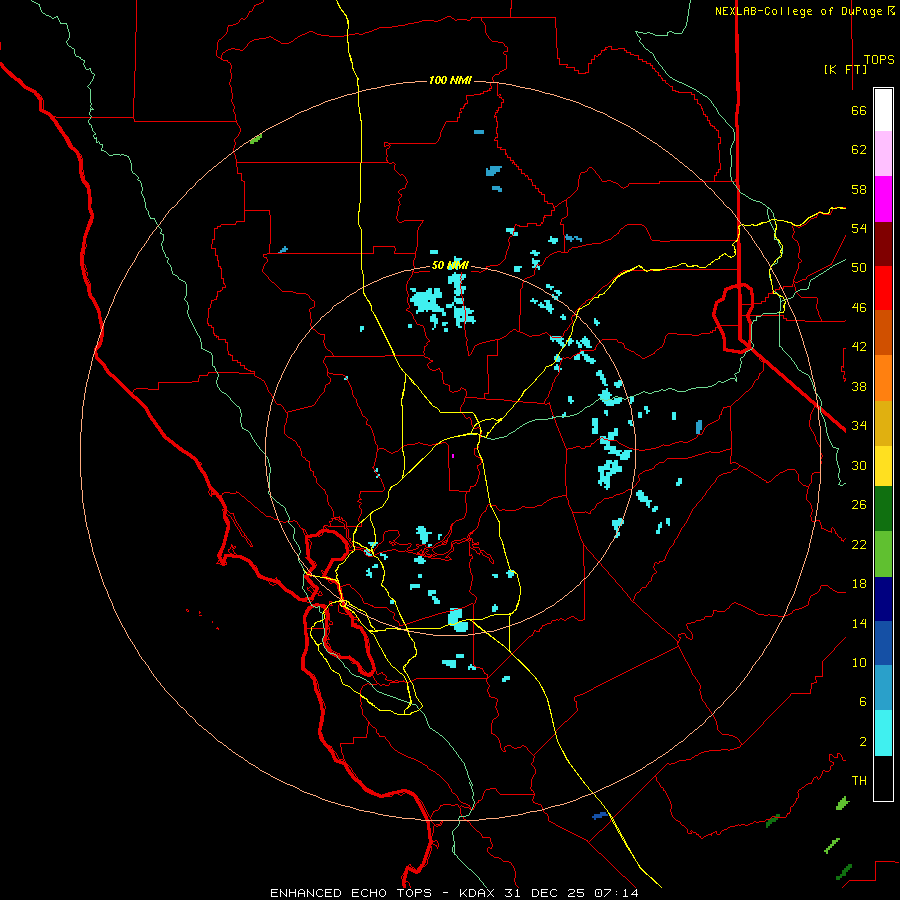The image size is (900, 900).
Task: Click the '100 NMI' range ring label
Action: (x=451, y=80)
